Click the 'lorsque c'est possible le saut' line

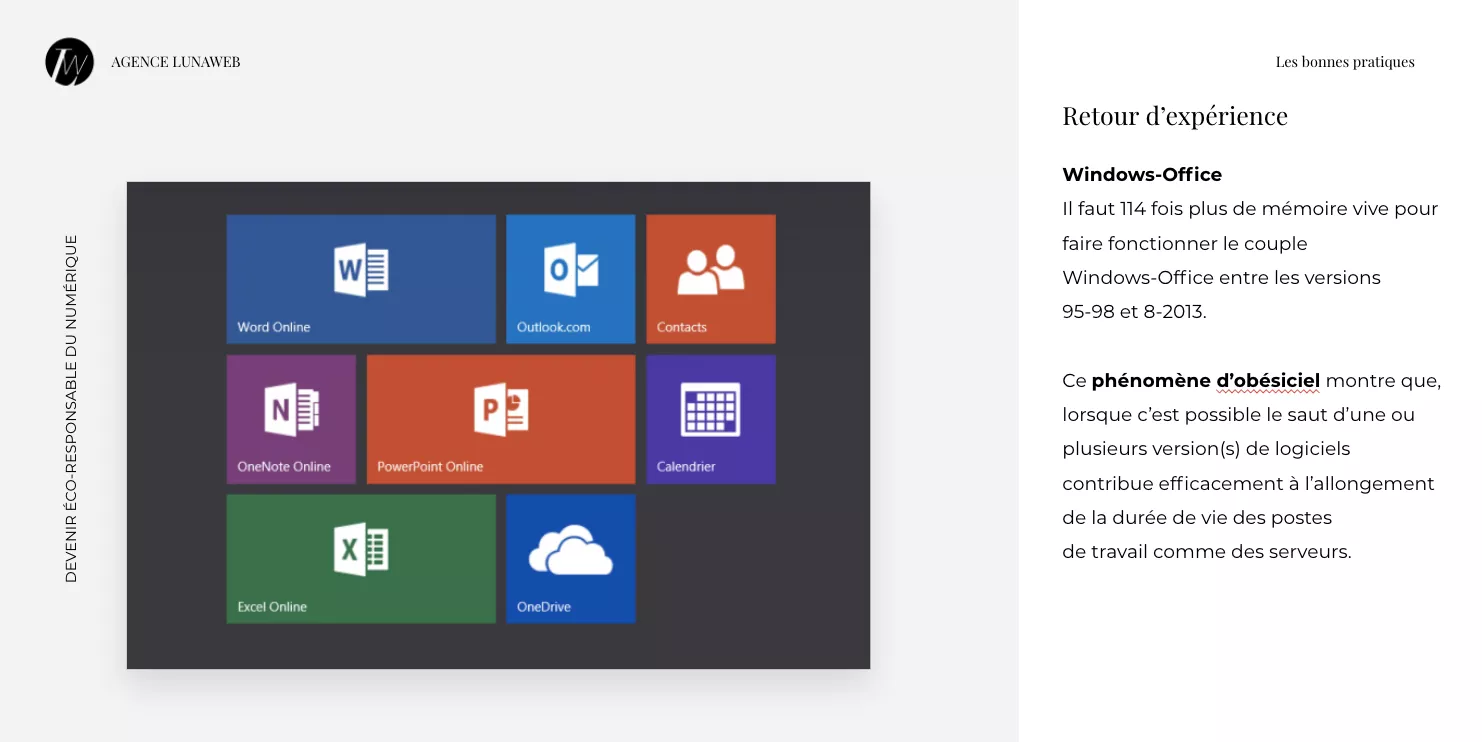[x=1238, y=415]
